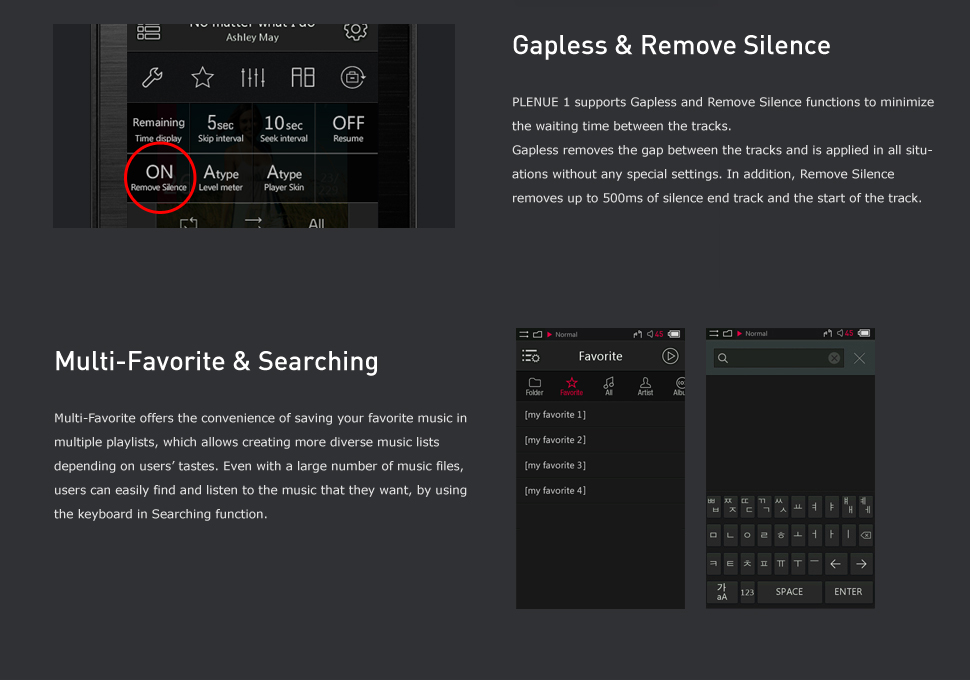This screenshot has height=680, width=970.
Task: Tap the left arrow key on keyboard
Action: 835,564
